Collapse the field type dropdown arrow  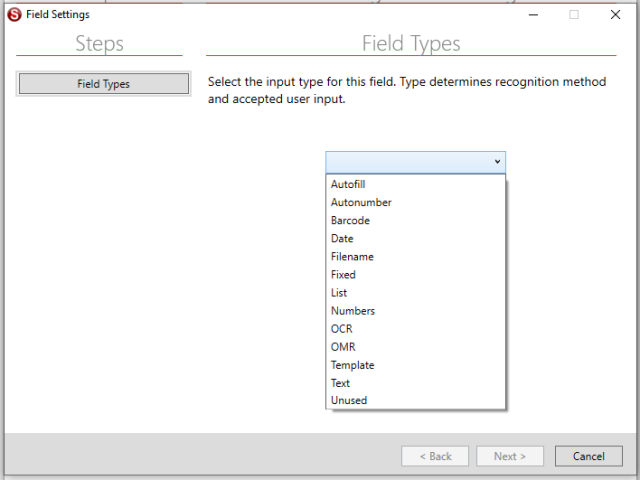tap(497, 162)
